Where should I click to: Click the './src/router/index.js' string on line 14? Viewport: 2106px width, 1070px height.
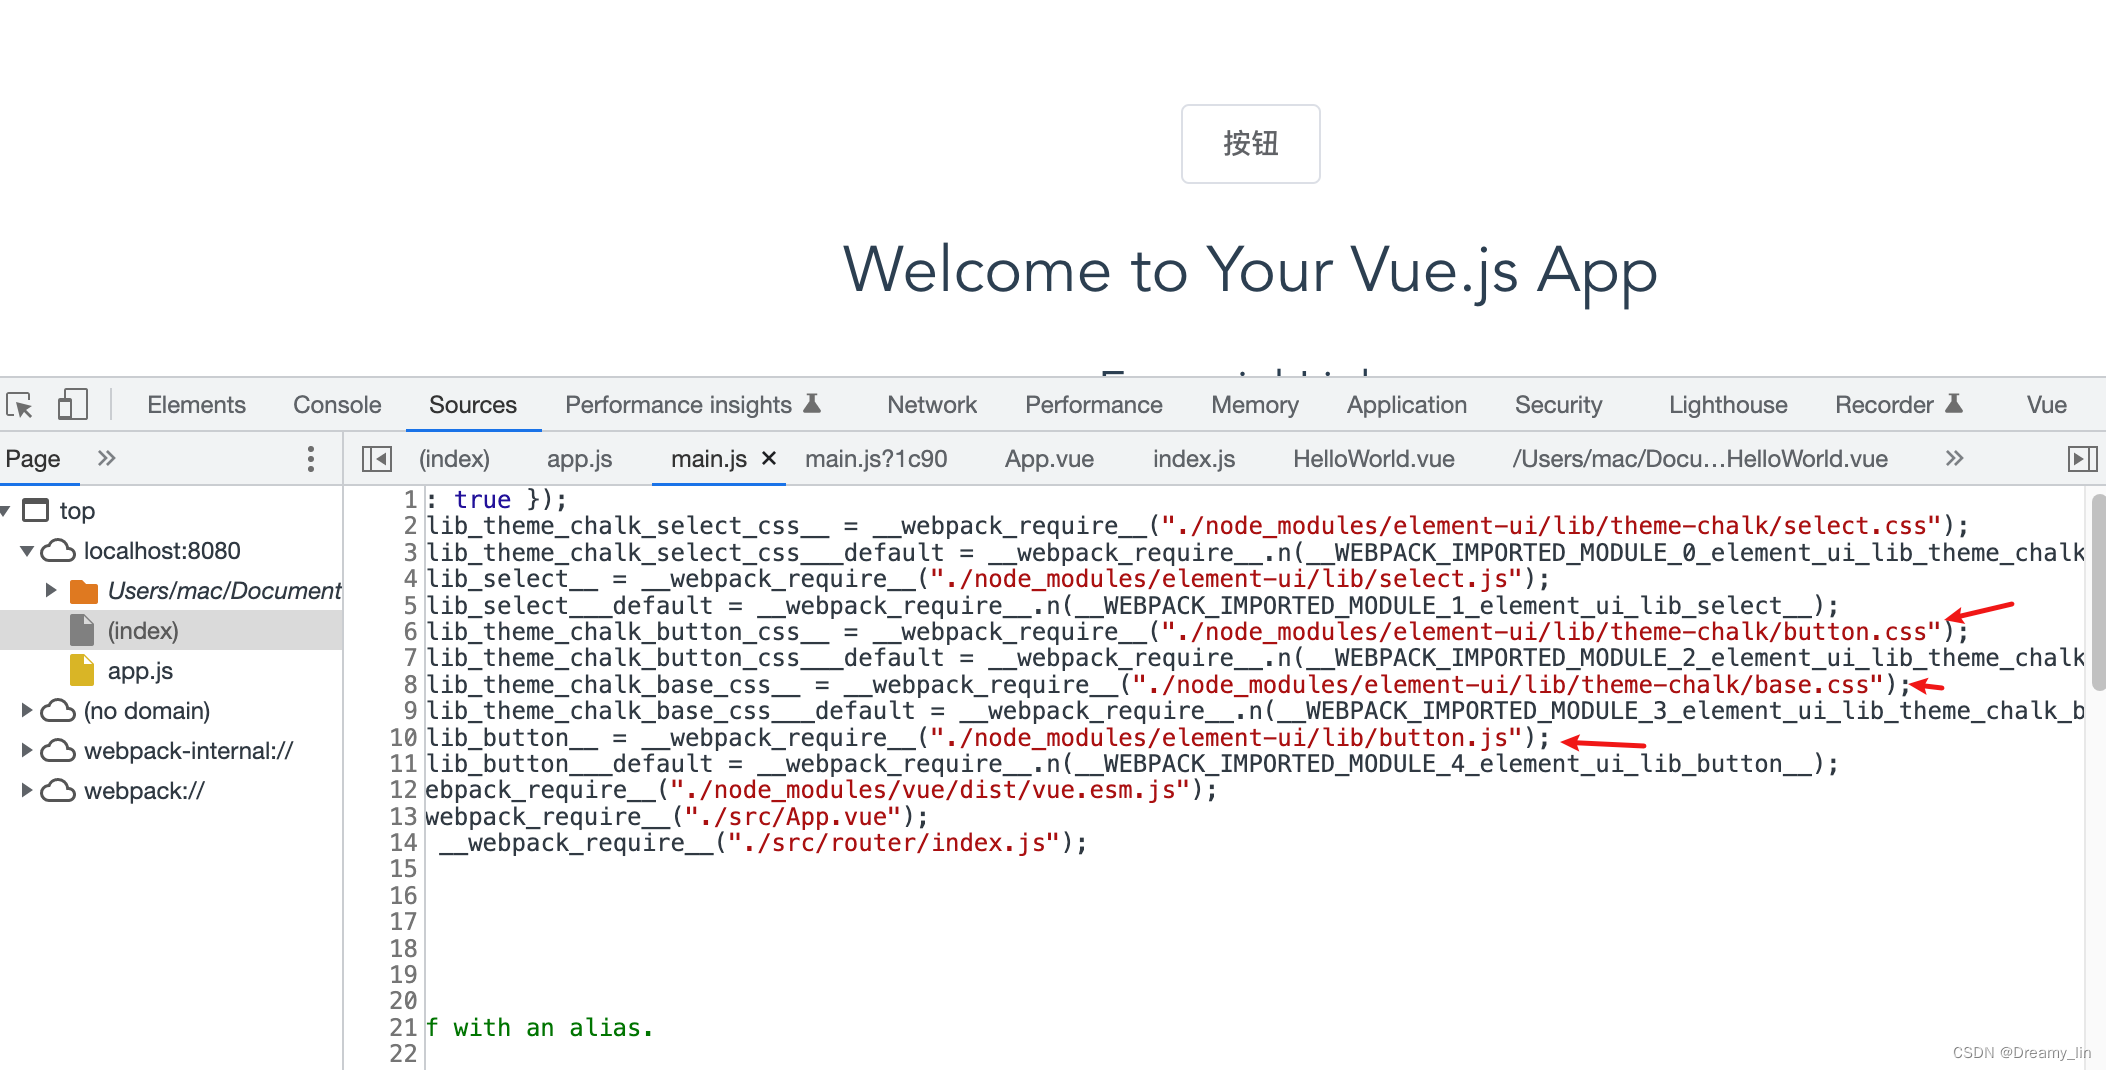click(894, 843)
